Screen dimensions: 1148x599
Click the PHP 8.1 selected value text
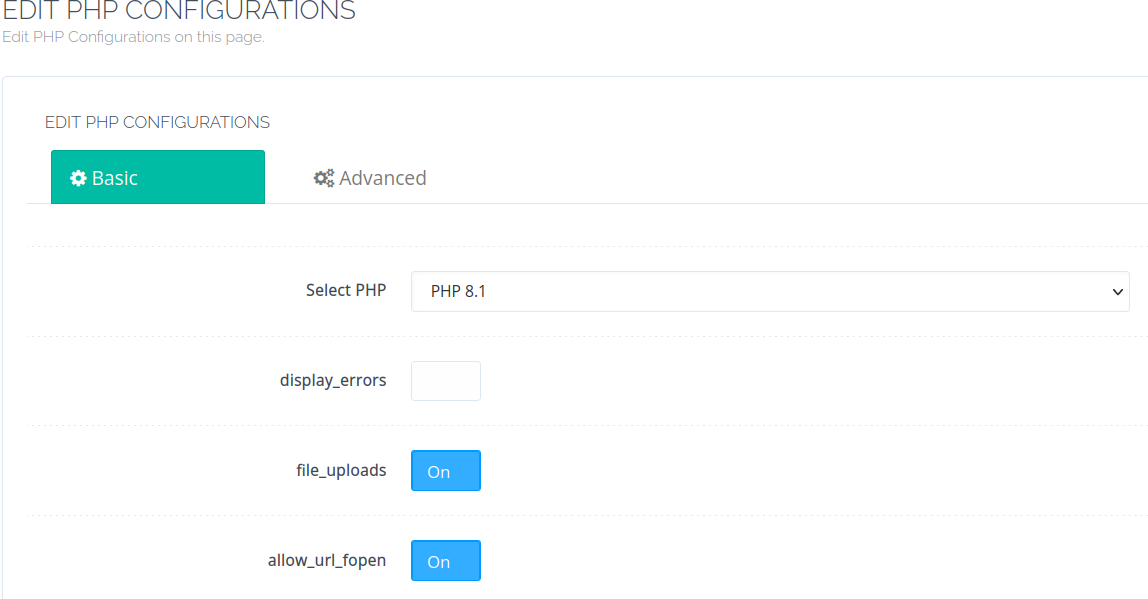(458, 291)
